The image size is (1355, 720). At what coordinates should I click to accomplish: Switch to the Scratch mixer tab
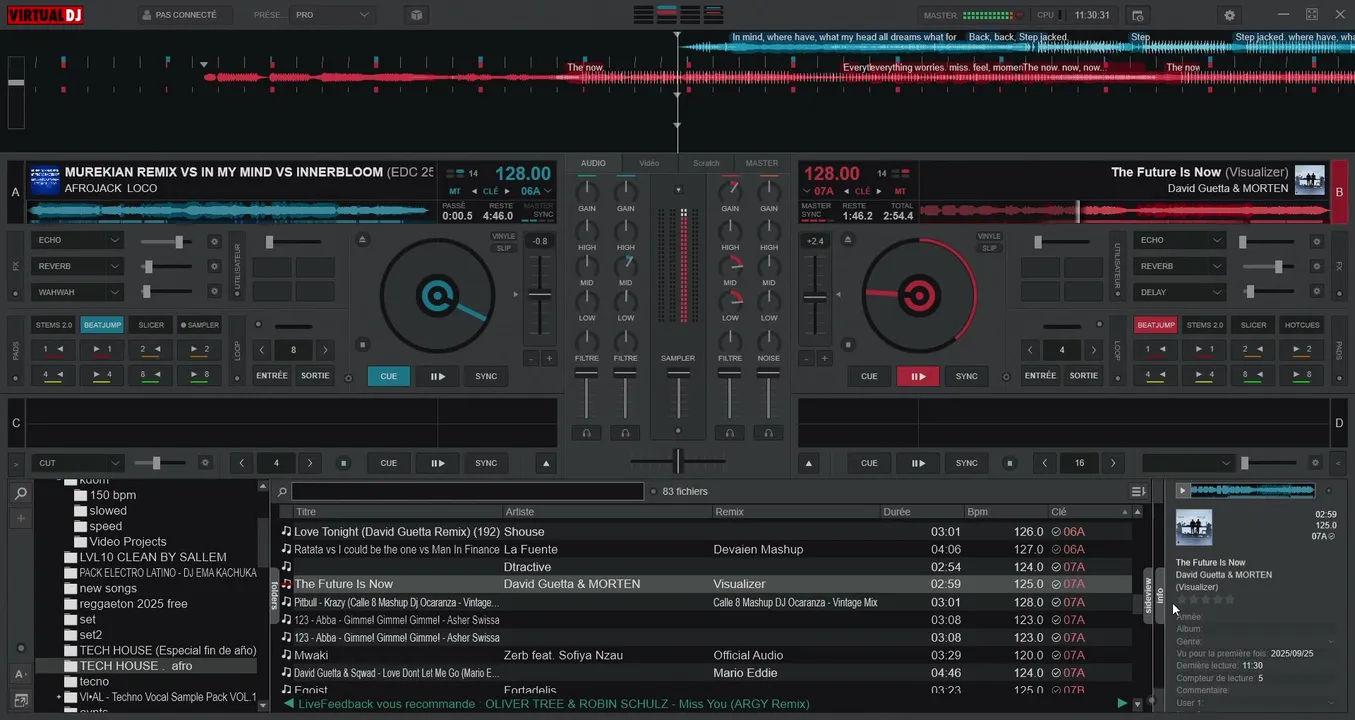(706, 163)
